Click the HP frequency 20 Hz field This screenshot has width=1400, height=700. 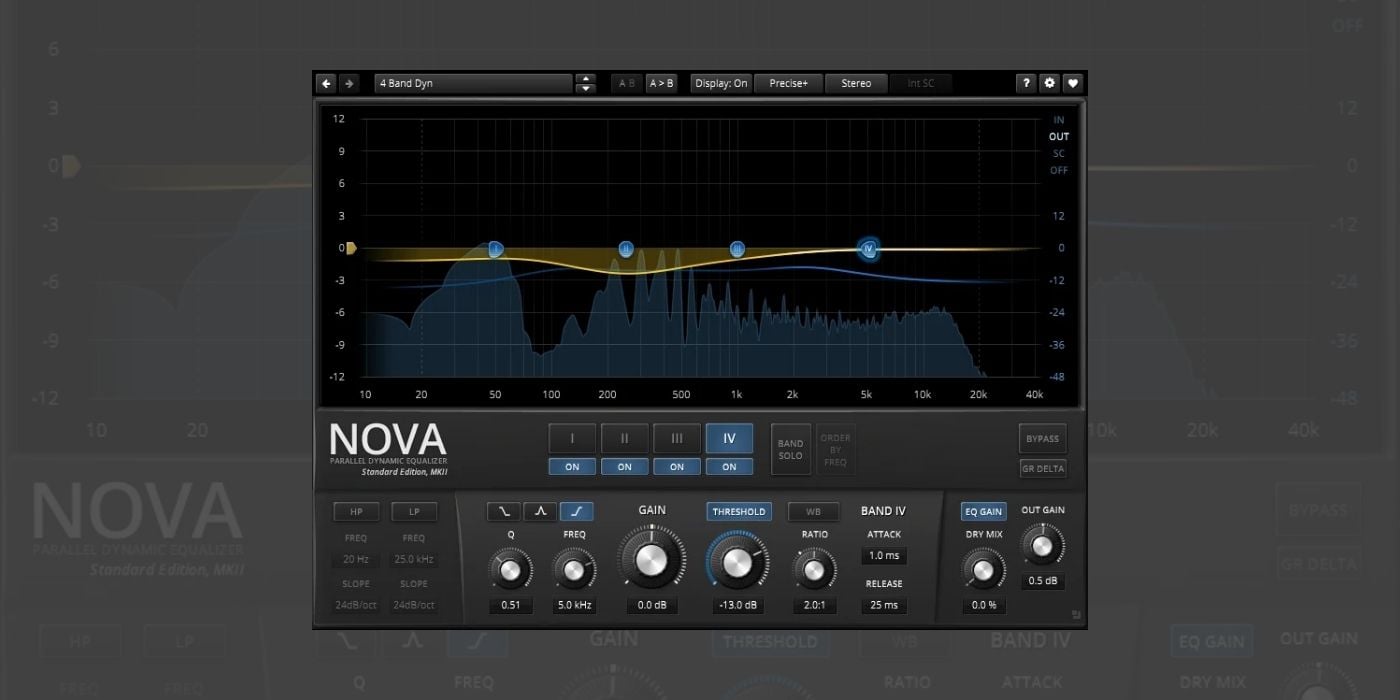(x=356, y=559)
